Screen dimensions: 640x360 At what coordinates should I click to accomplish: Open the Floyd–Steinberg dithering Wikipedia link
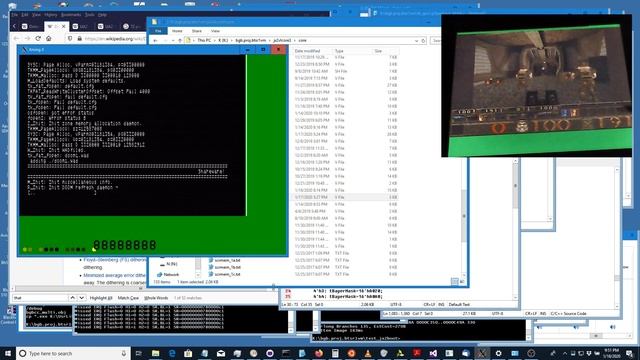(114, 260)
